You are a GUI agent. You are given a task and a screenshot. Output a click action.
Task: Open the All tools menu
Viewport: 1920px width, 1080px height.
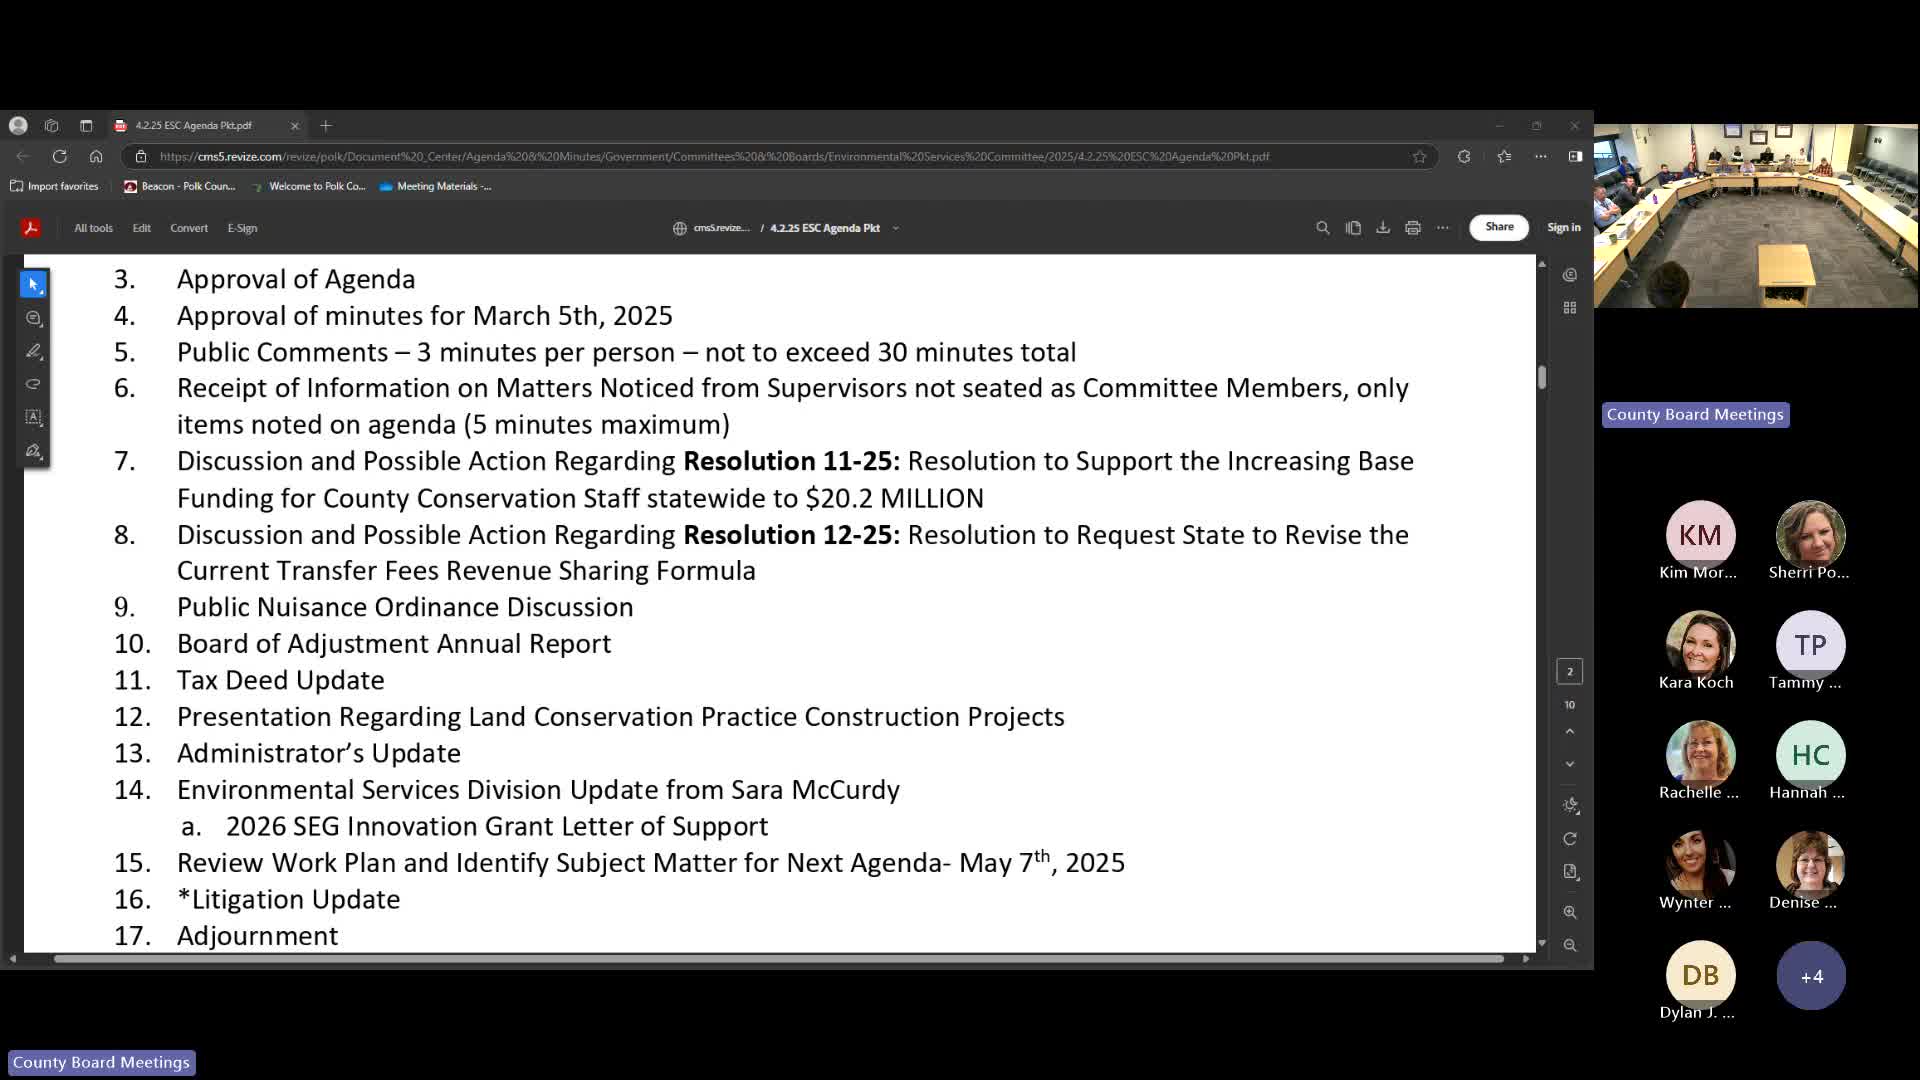pos(93,228)
